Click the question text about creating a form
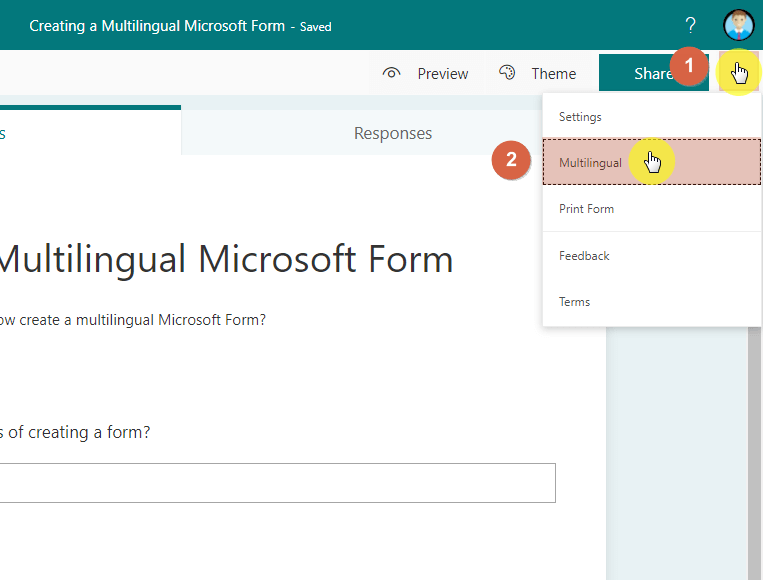This screenshot has width=763, height=580. click(75, 432)
